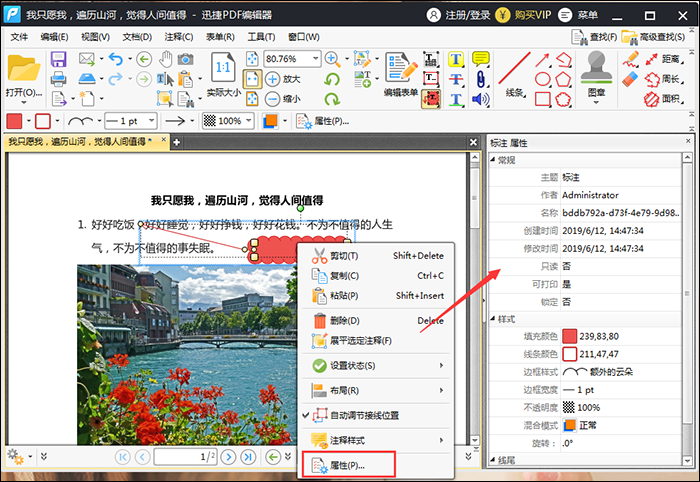Click the 查找(F) search button
The height and width of the screenshot is (482, 700).
[x=594, y=37]
